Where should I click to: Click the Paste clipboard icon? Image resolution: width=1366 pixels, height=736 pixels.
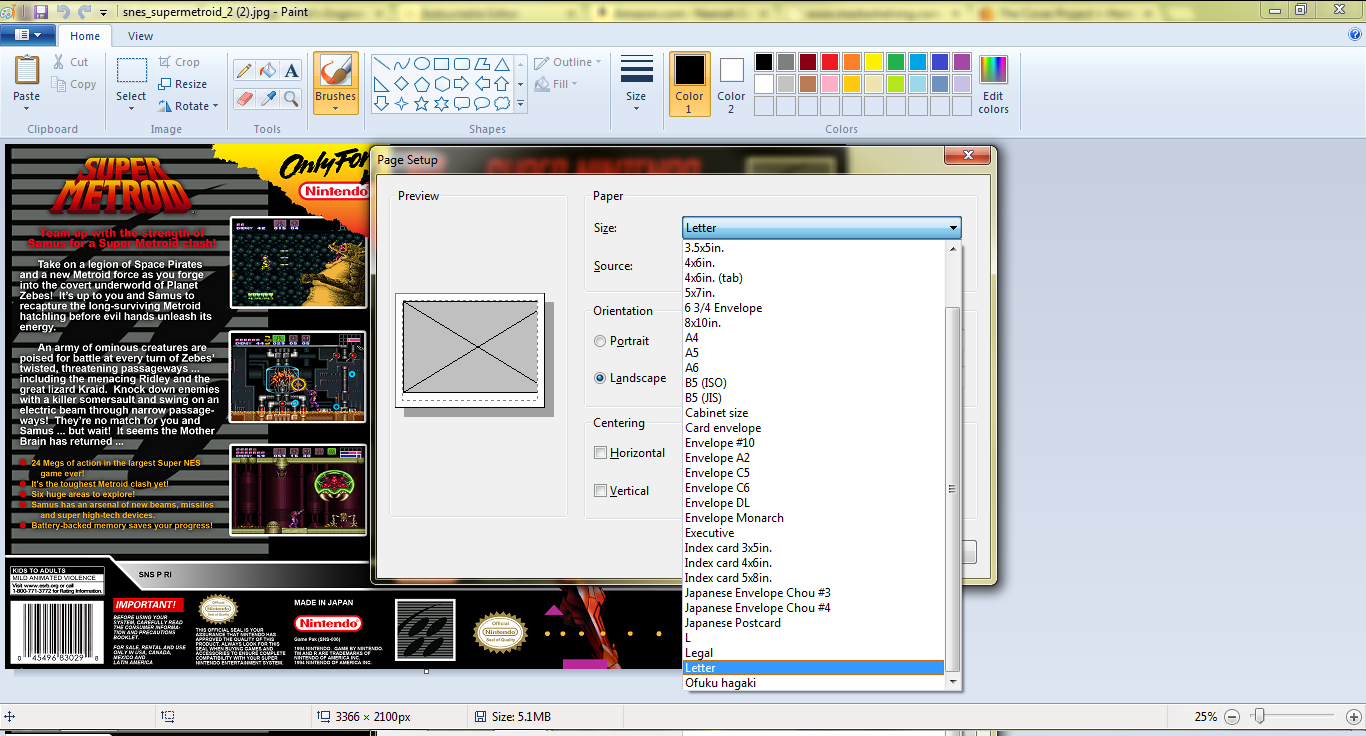pos(27,70)
